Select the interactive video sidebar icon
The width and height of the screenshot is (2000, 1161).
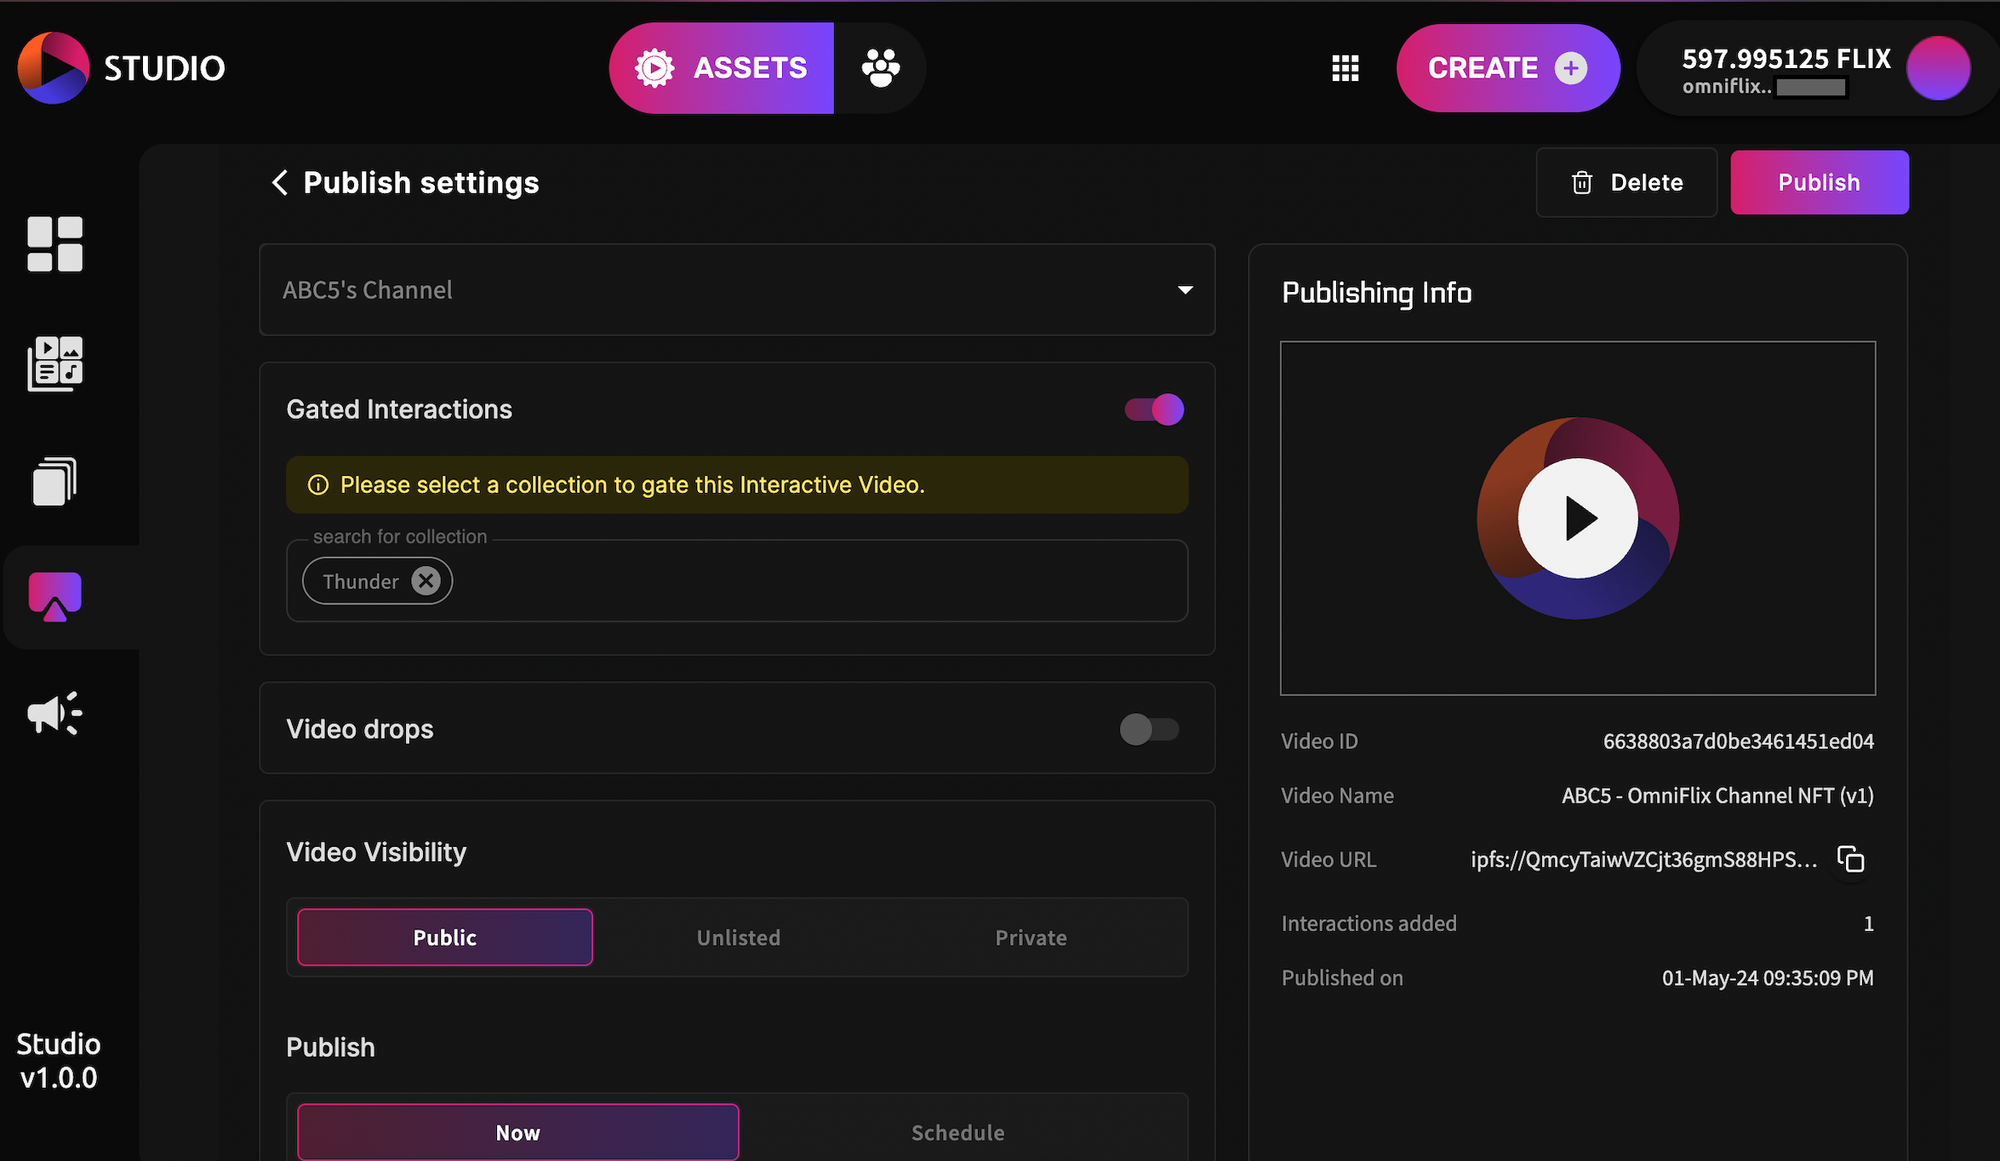[55, 597]
